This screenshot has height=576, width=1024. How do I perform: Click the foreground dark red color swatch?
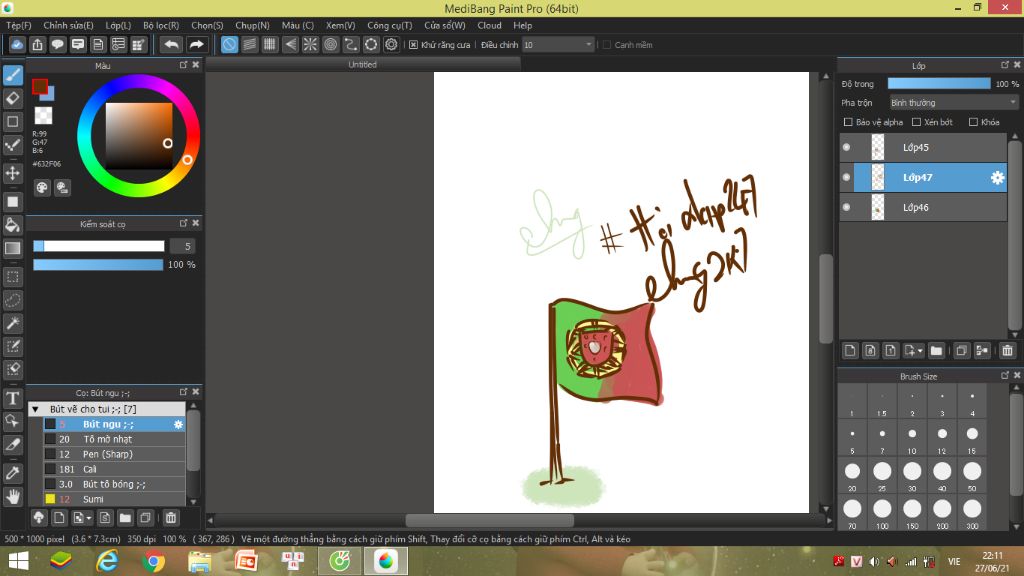click(40, 86)
